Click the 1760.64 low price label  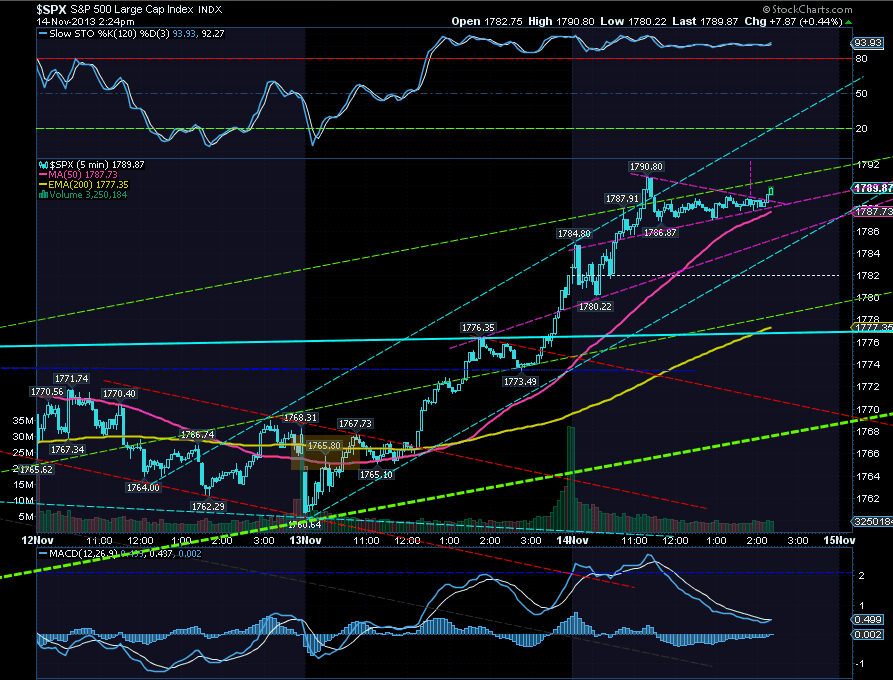coord(305,525)
